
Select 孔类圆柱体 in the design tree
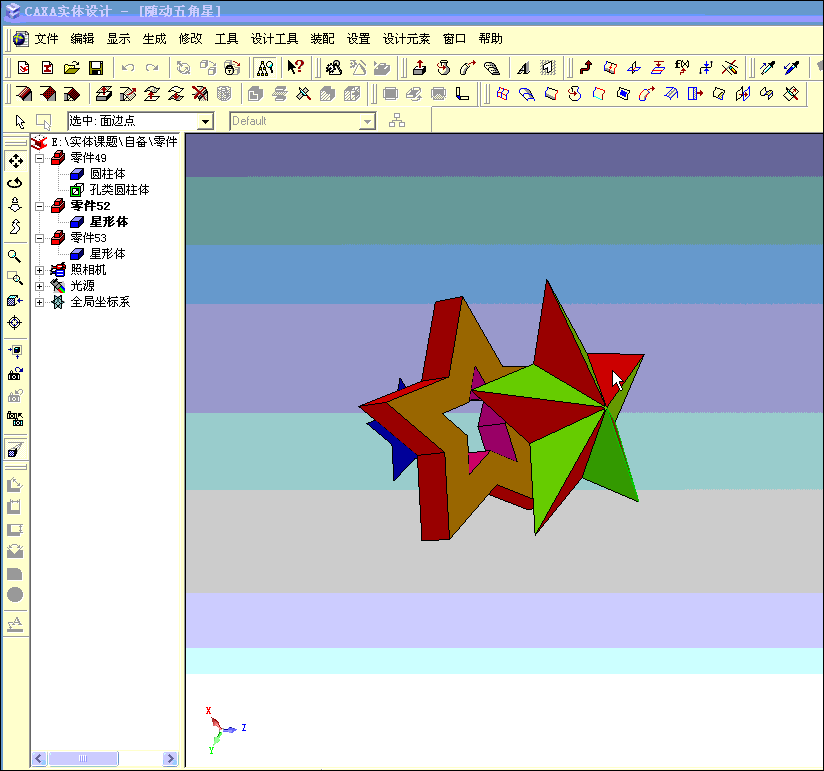(x=120, y=190)
